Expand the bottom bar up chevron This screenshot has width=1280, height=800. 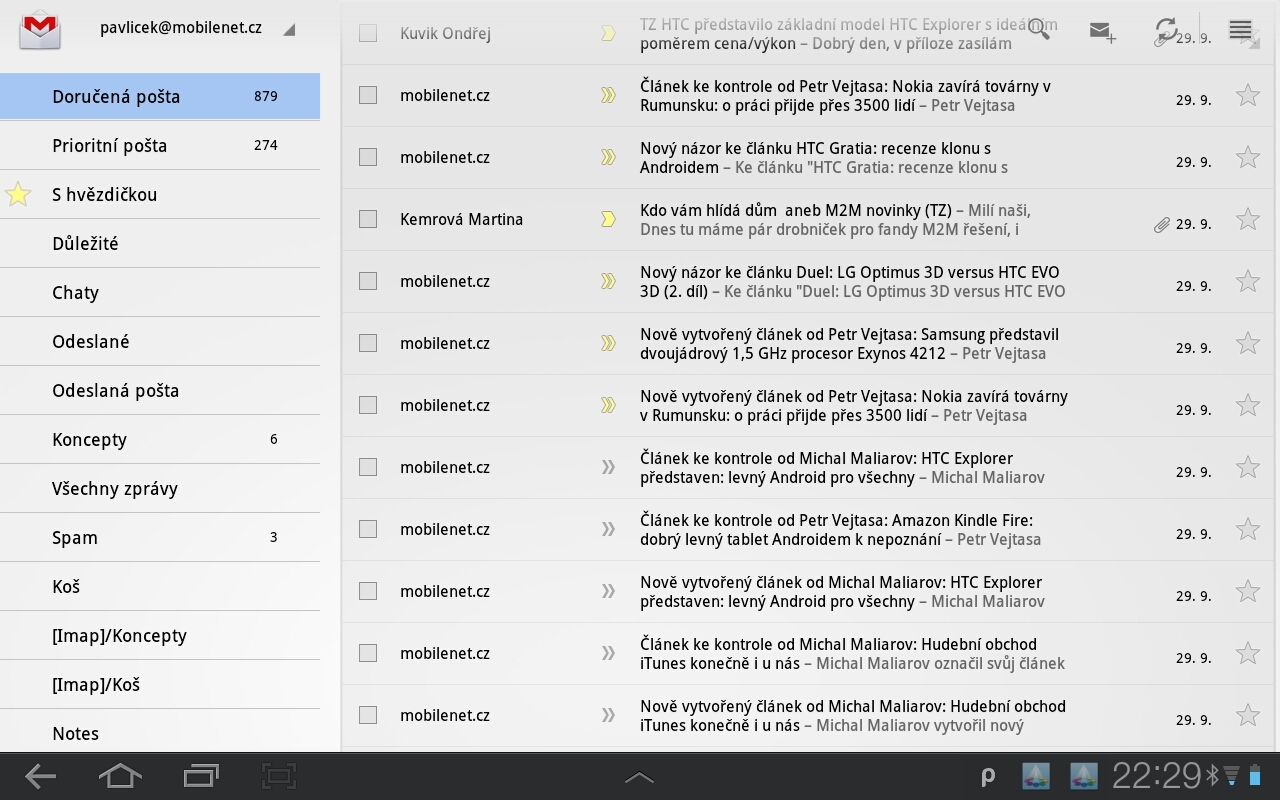click(x=639, y=777)
